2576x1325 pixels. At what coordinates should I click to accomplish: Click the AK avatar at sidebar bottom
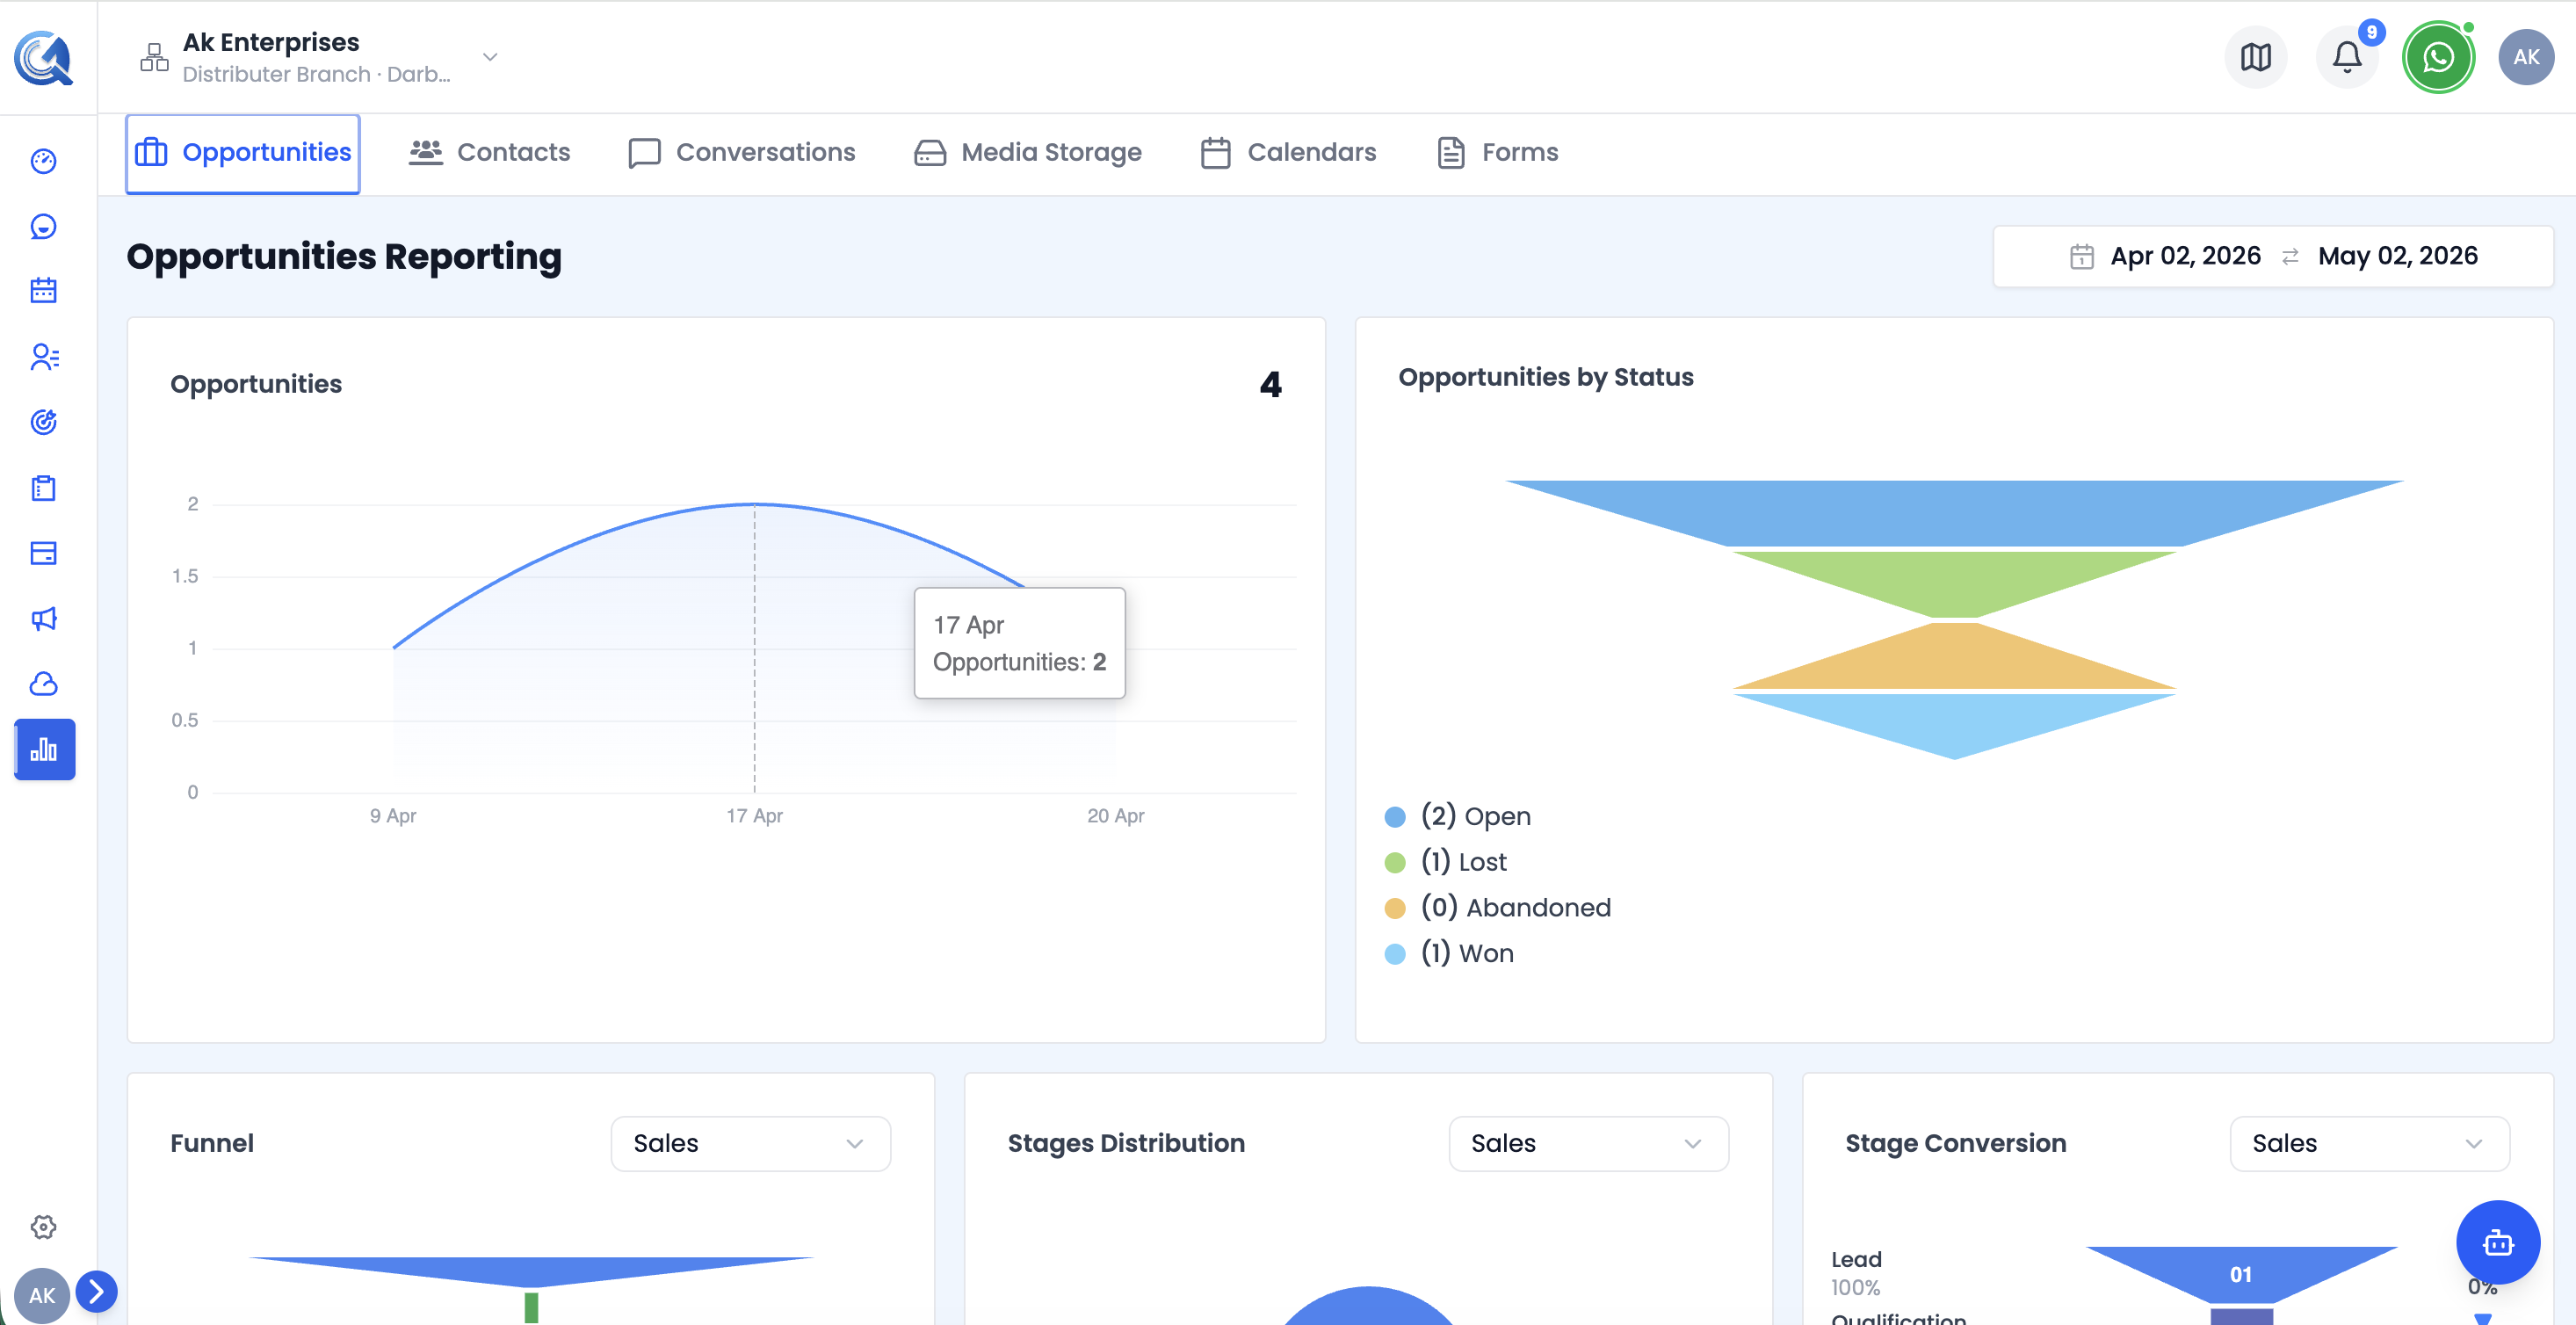41,1295
